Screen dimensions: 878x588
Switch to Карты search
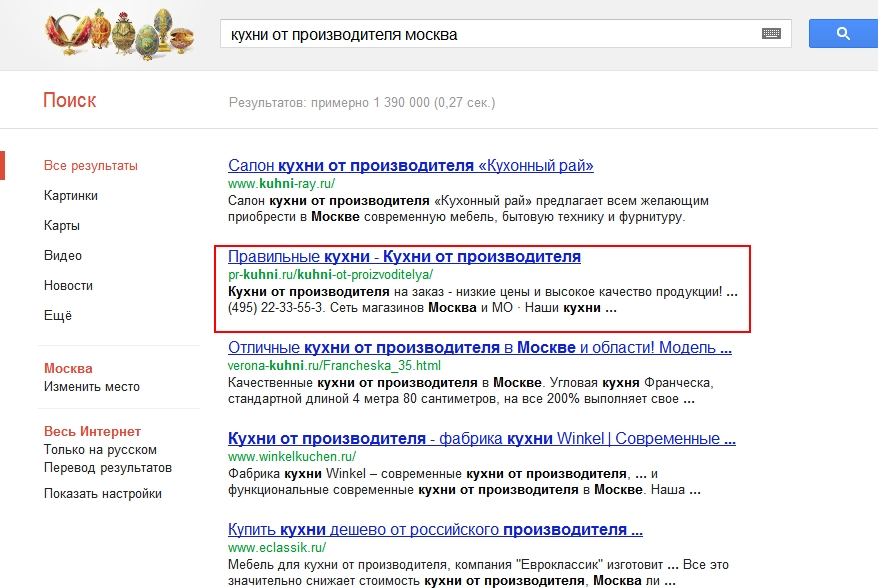(x=62, y=226)
